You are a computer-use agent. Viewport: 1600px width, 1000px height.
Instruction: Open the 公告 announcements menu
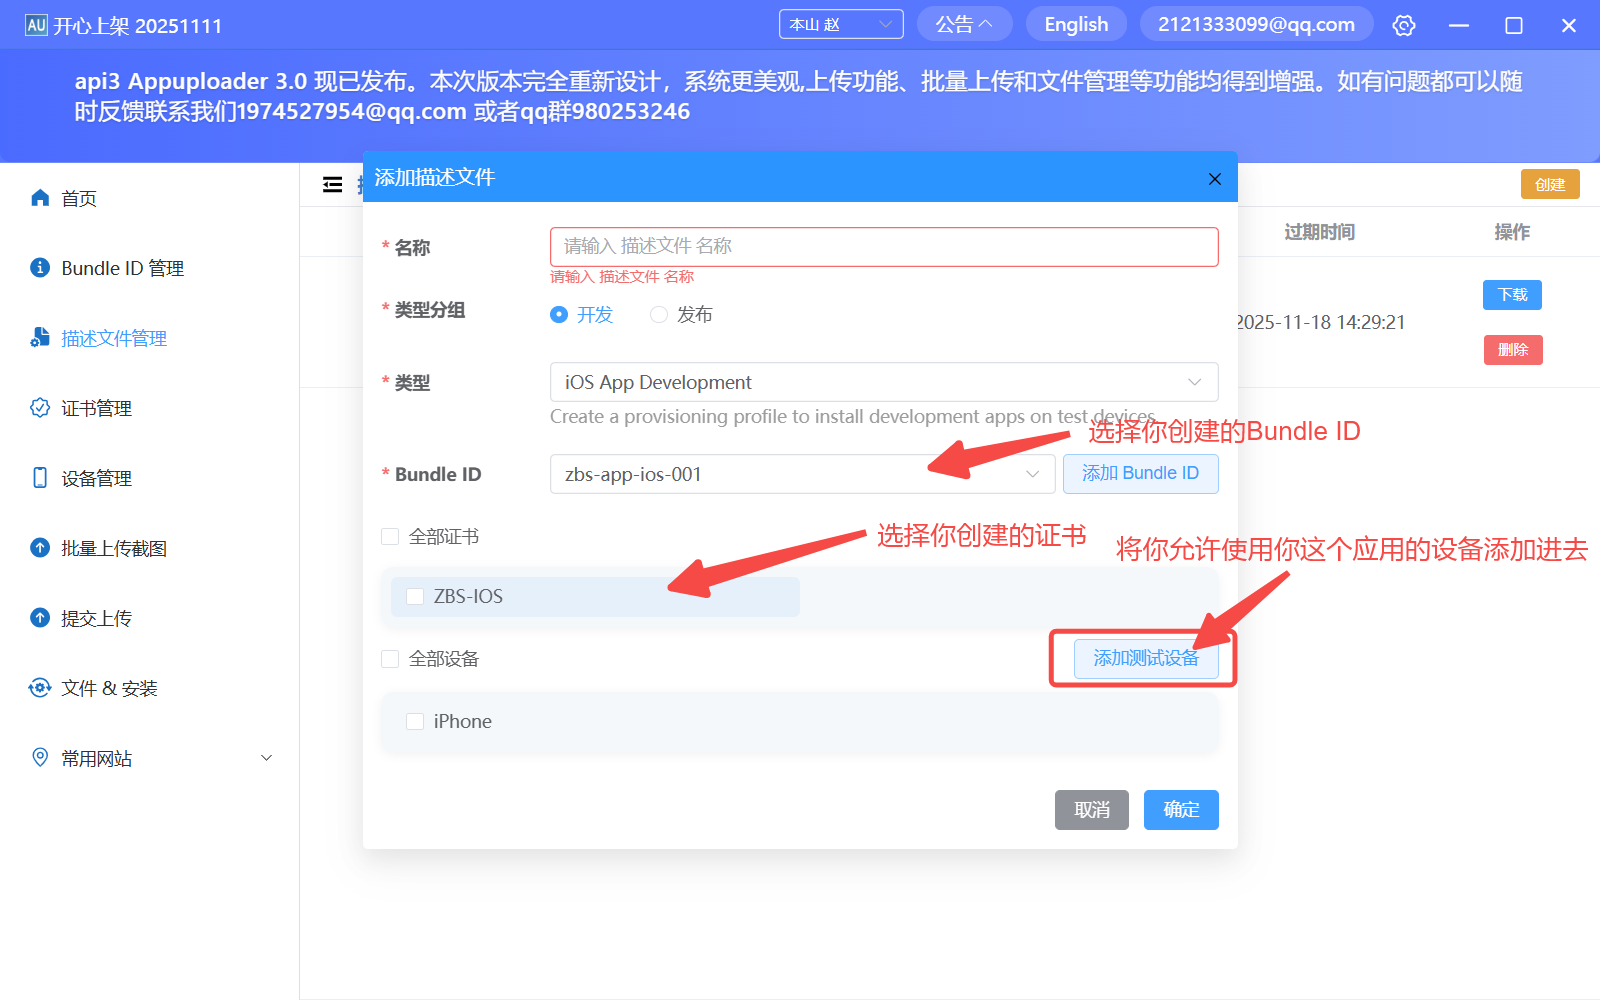[963, 24]
